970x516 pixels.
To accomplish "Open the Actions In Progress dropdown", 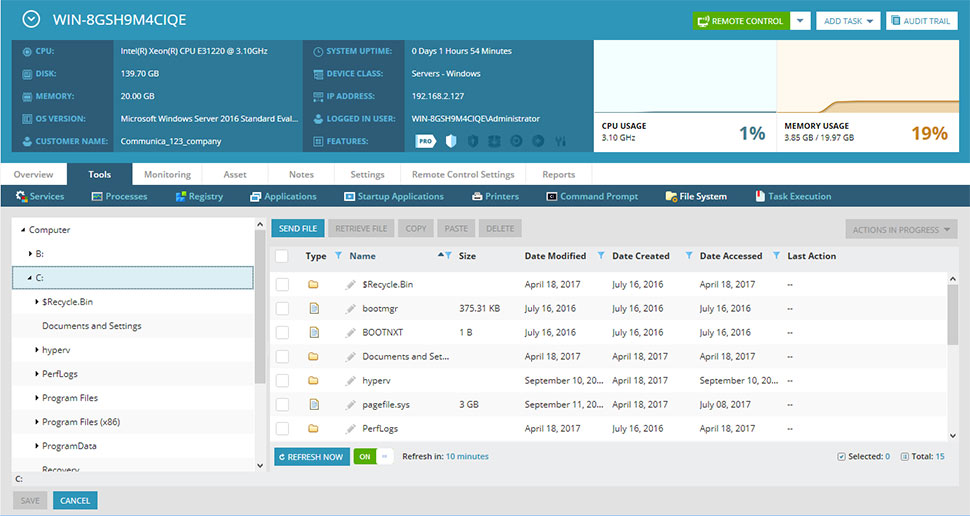I will 901,230.
